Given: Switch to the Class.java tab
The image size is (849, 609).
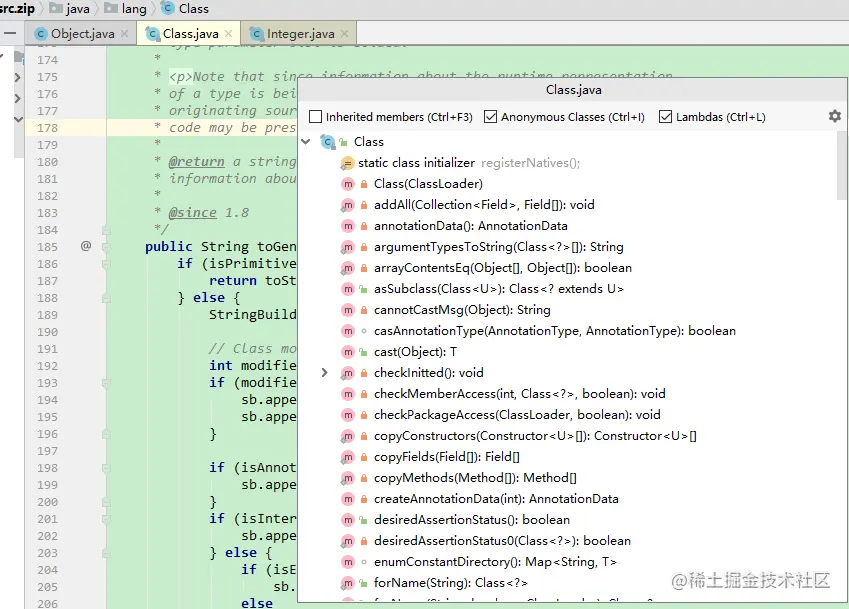Looking at the screenshot, I should pyautogui.click(x=191, y=34).
